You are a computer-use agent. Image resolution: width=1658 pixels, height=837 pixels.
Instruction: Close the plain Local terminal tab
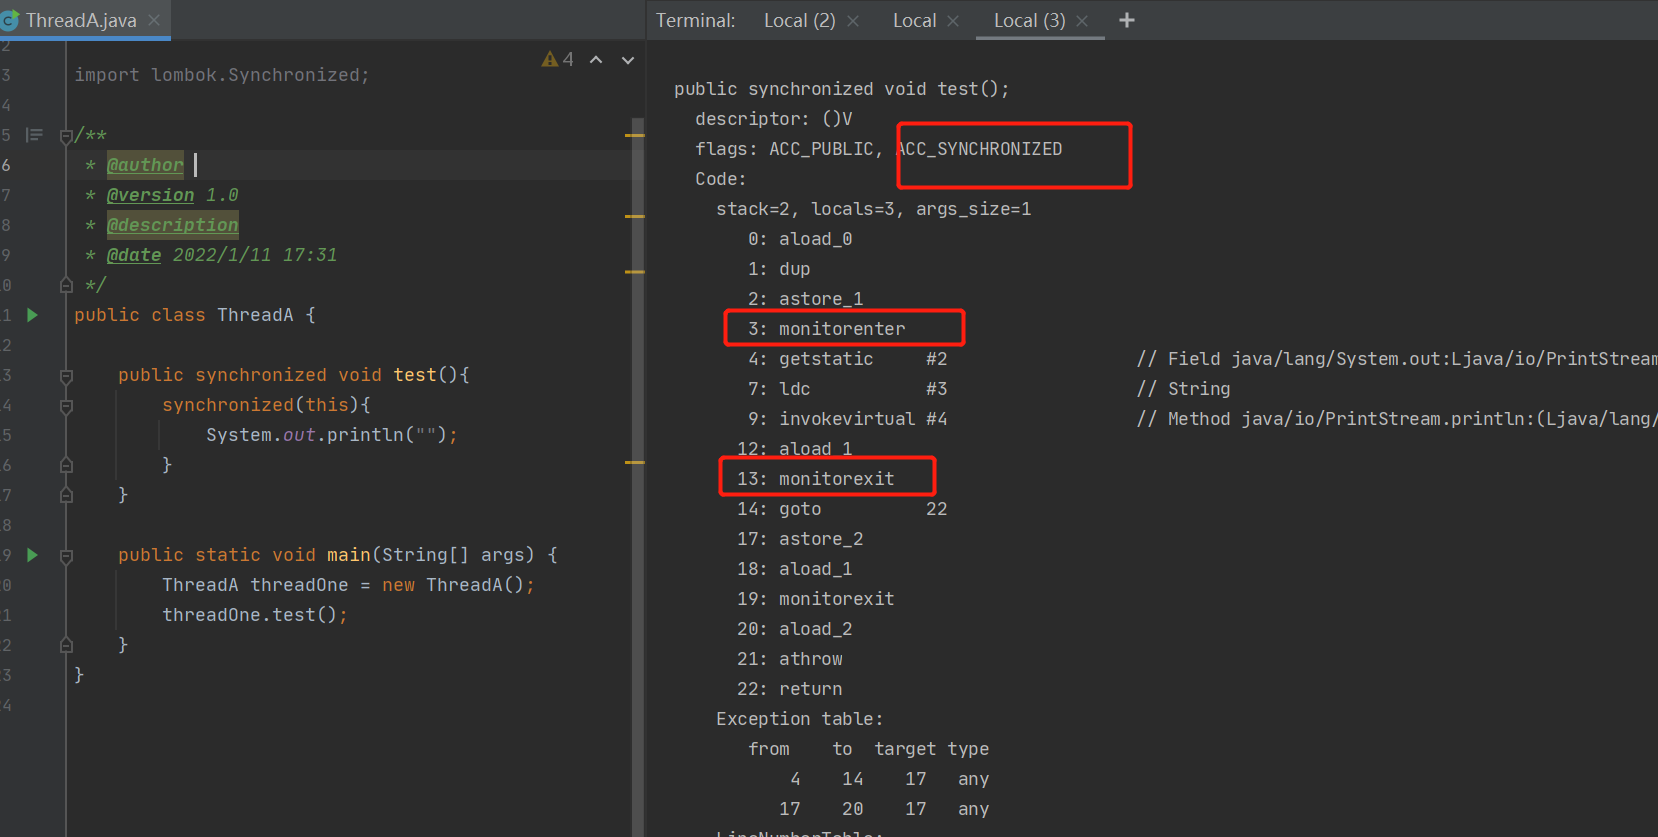(953, 21)
